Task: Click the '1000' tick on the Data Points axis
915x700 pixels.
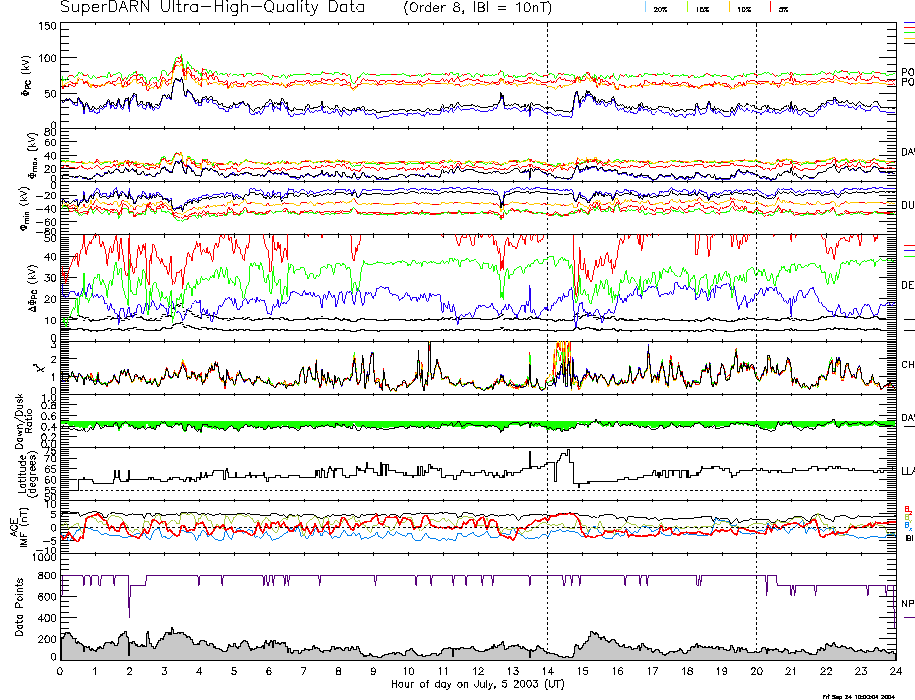Action: [44, 557]
